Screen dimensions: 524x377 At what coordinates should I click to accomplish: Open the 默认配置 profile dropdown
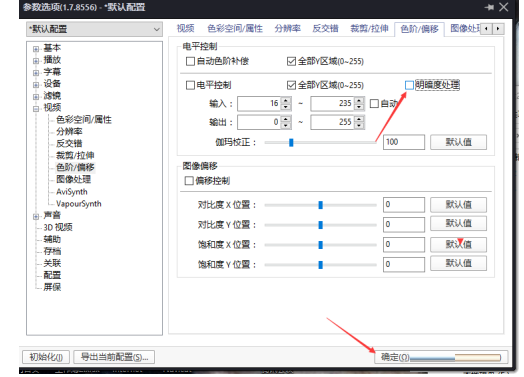[x=95, y=29]
